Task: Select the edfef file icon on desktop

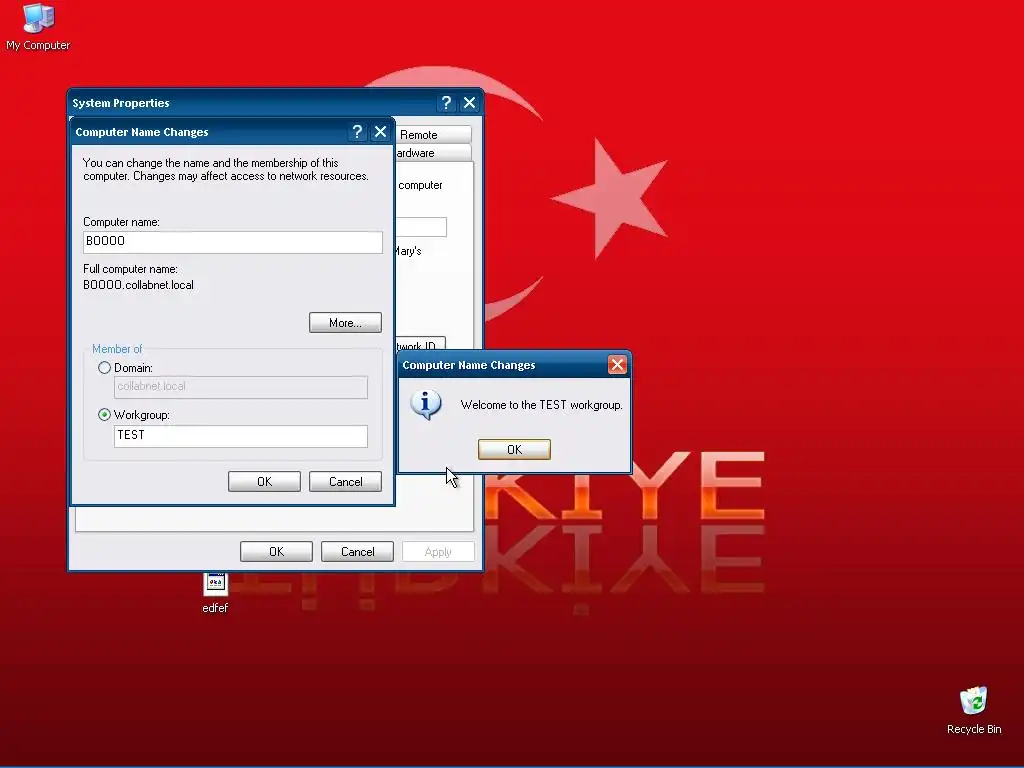Action: [216, 592]
